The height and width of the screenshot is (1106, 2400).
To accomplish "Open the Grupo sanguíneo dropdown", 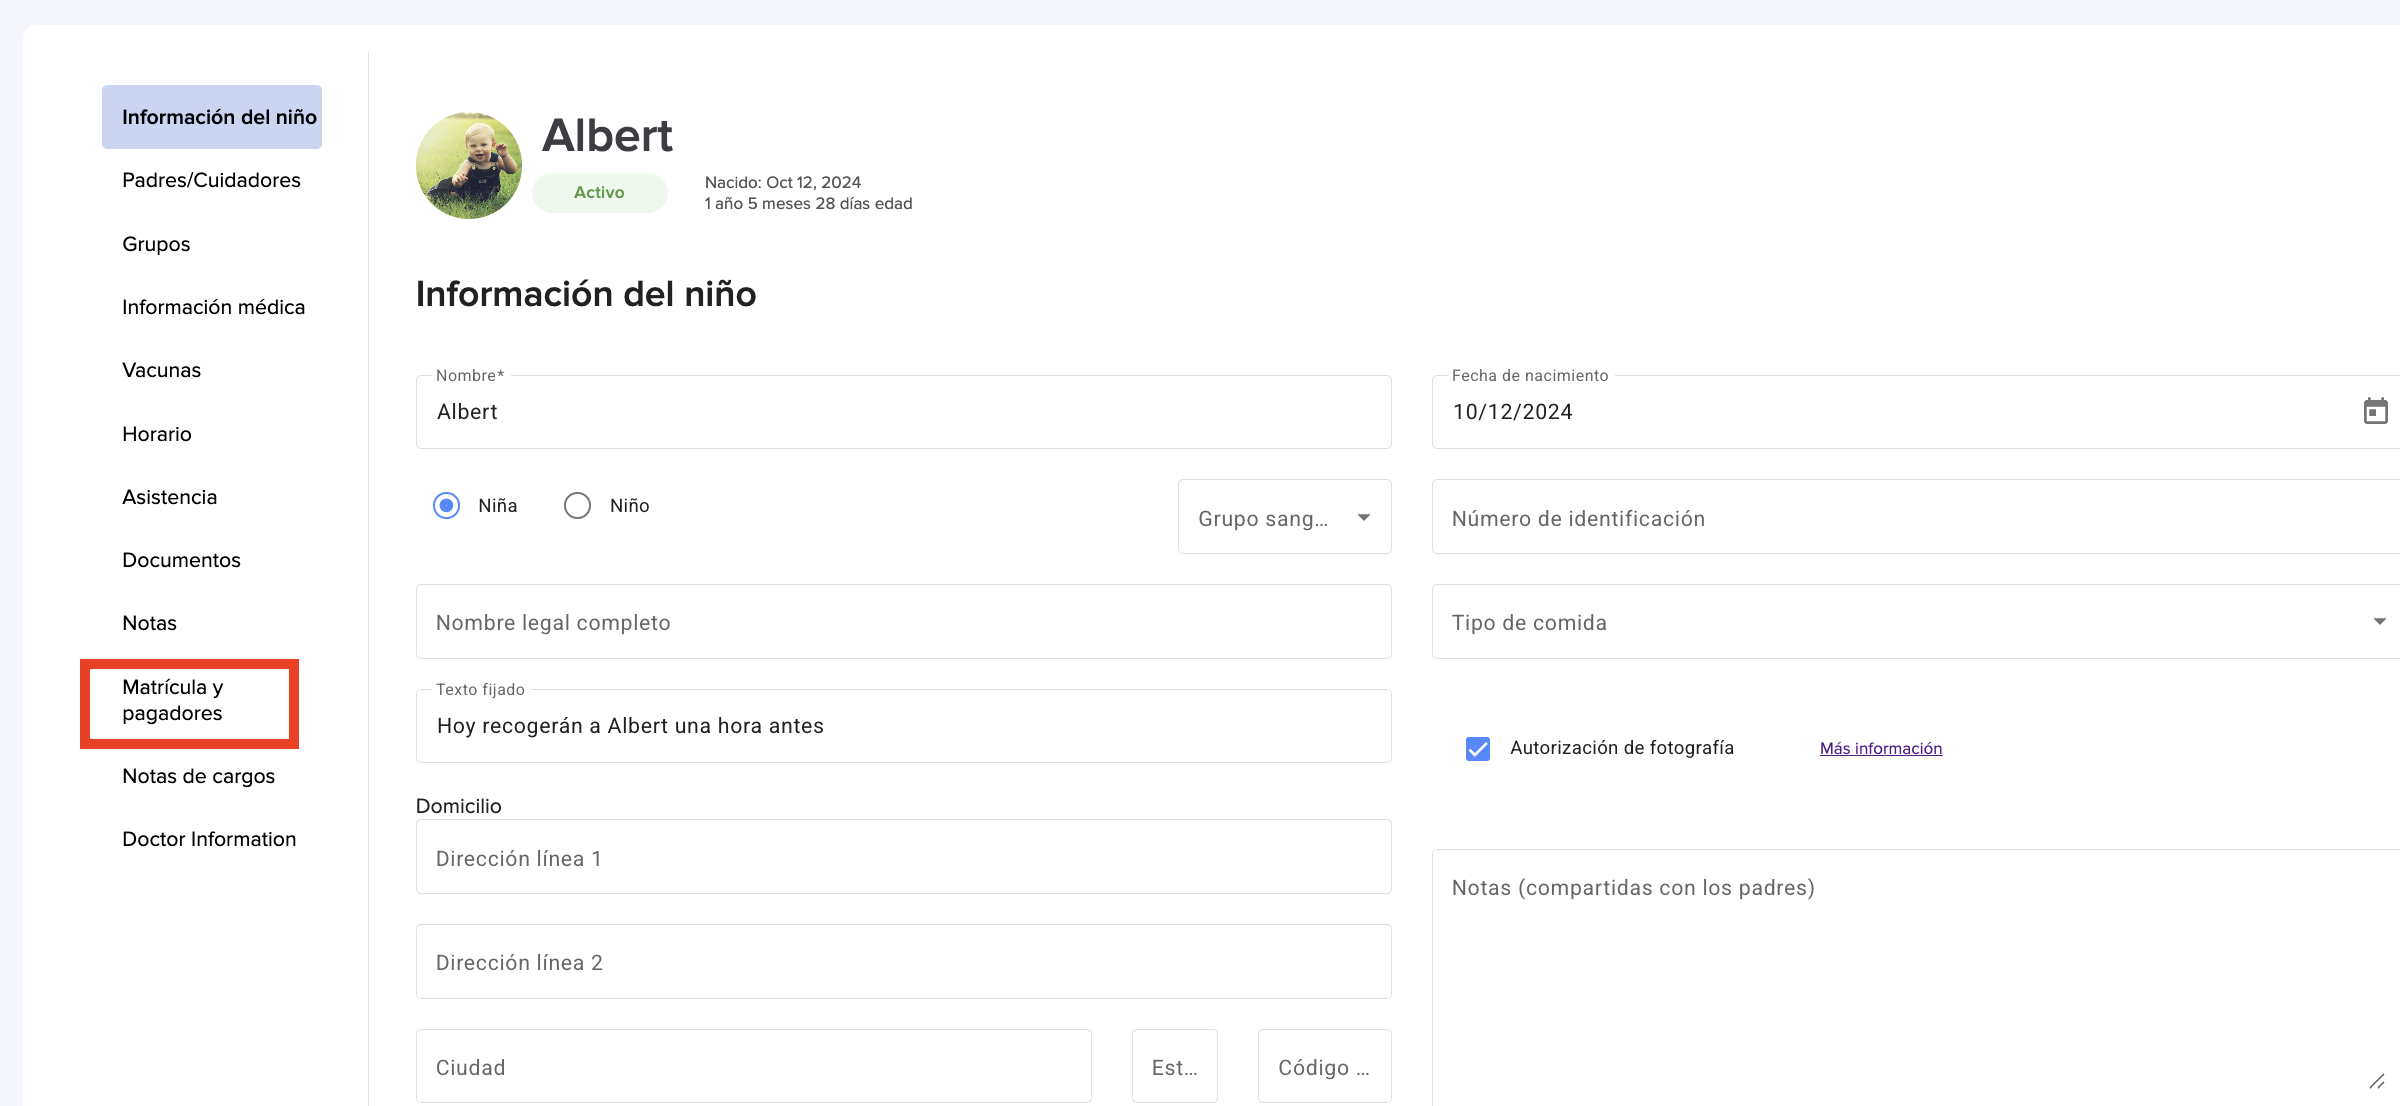I will point(1284,517).
